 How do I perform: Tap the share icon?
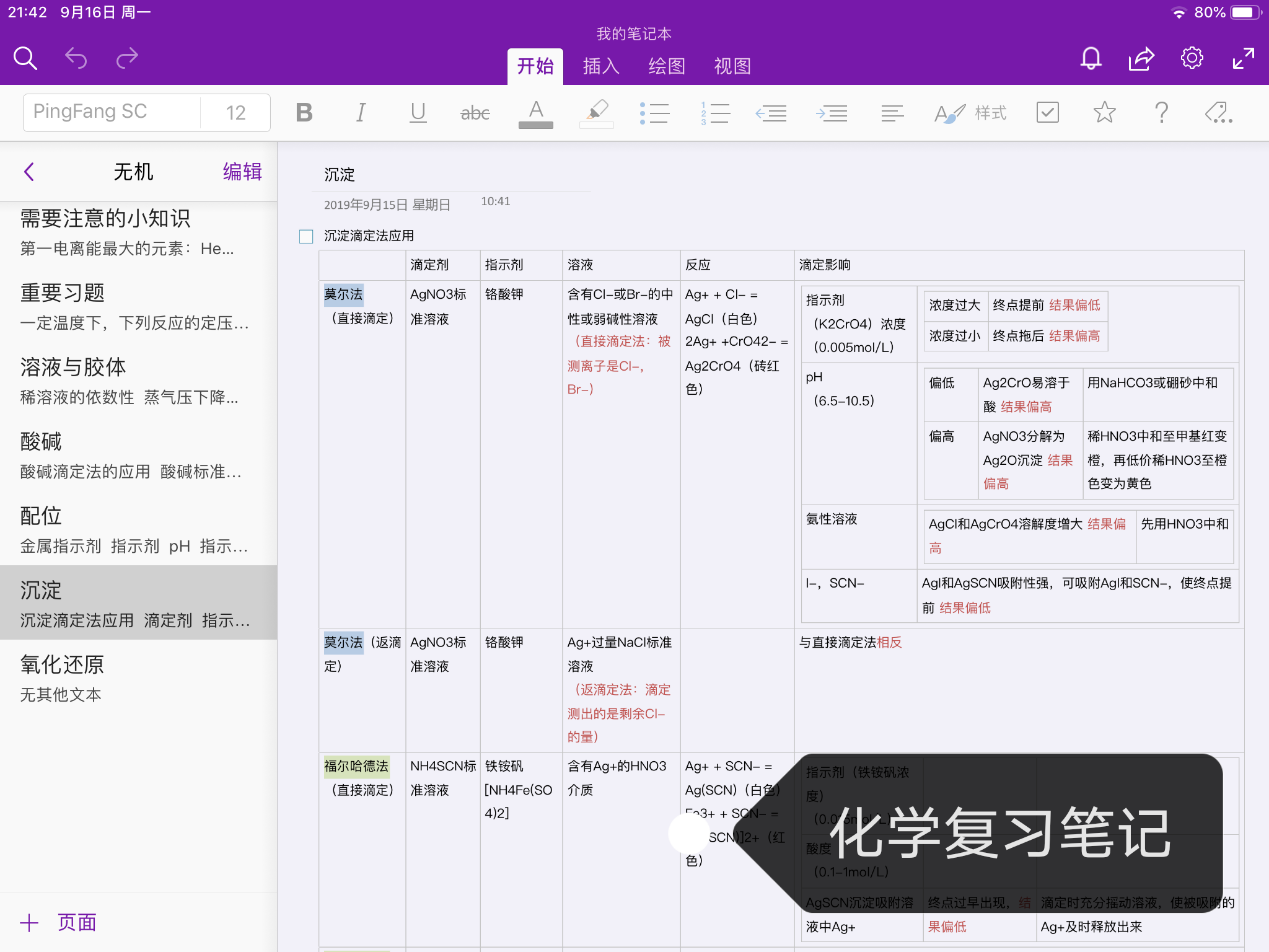coord(1141,59)
